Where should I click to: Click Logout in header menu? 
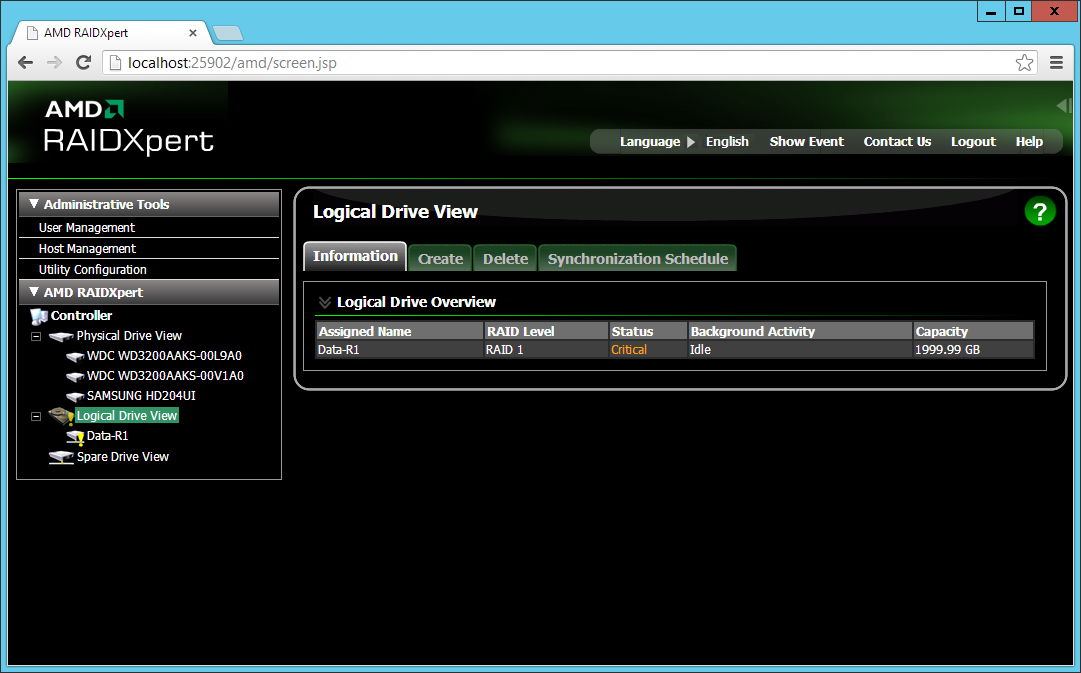[x=973, y=141]
